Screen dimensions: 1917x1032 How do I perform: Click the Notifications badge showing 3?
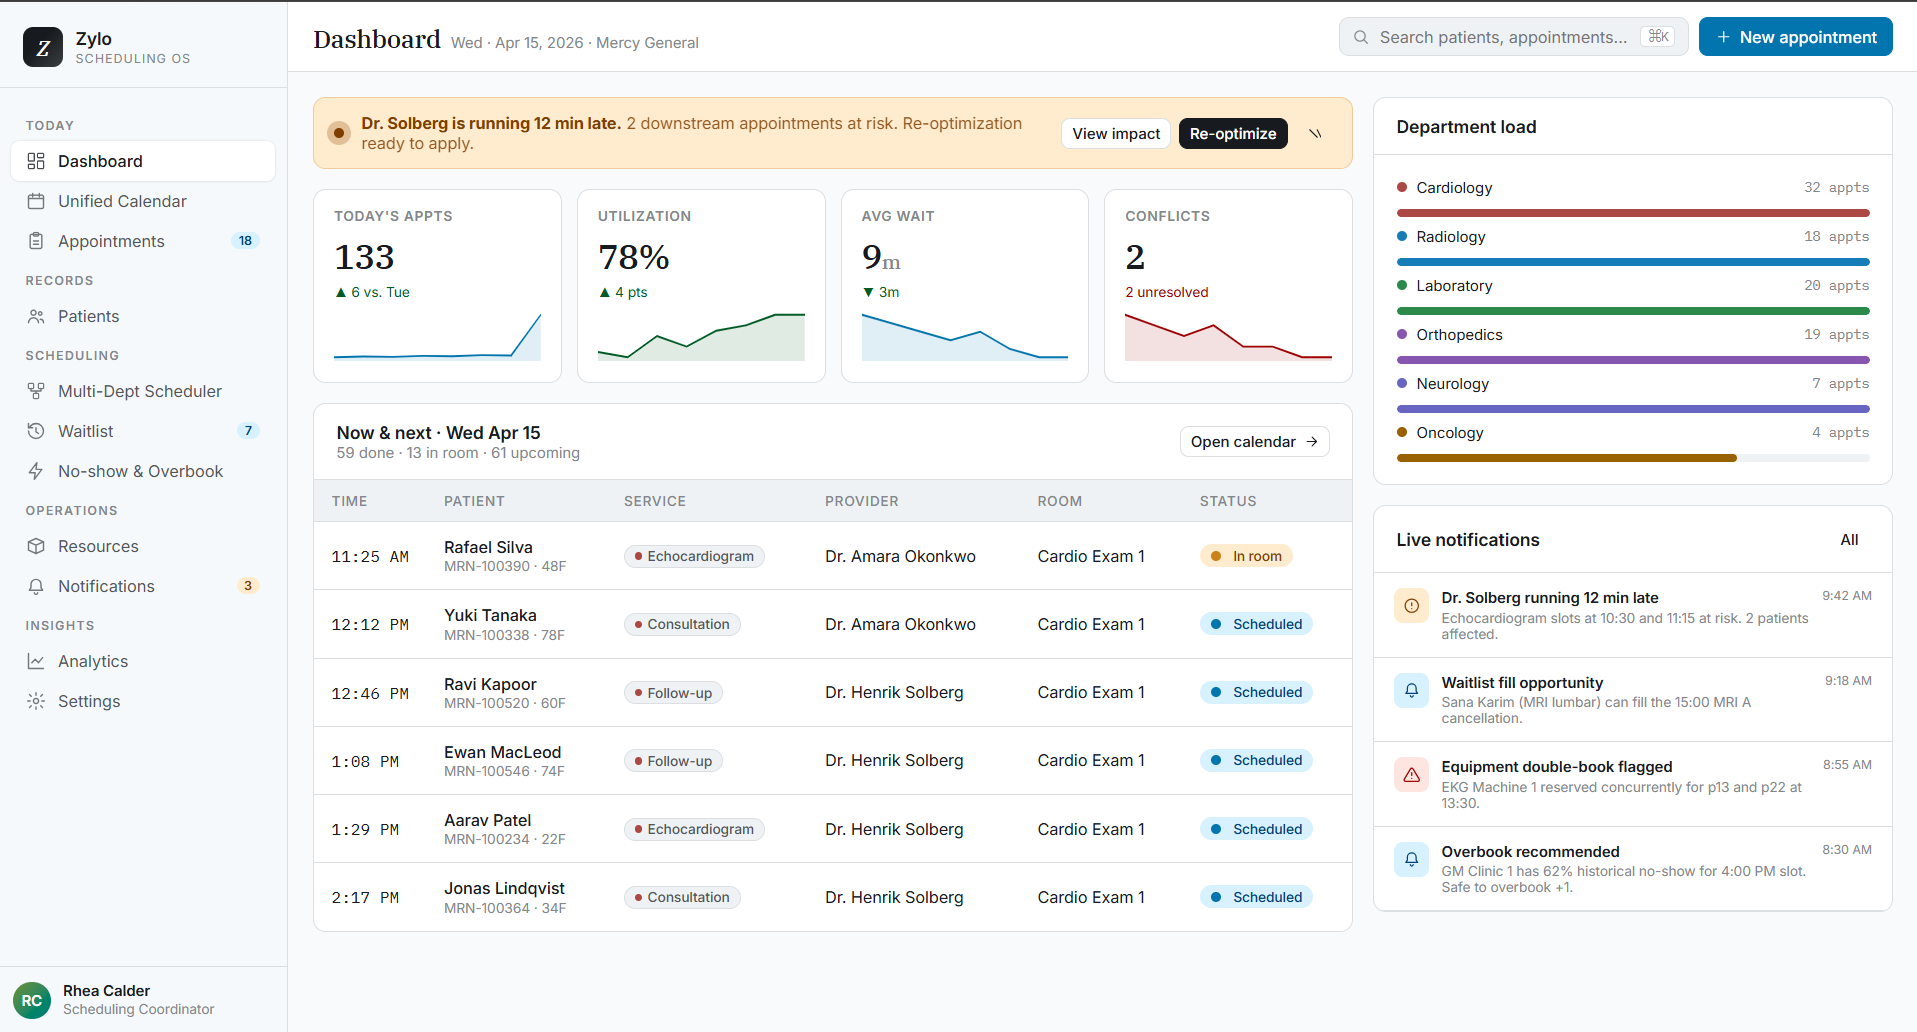tap(248, 586)
